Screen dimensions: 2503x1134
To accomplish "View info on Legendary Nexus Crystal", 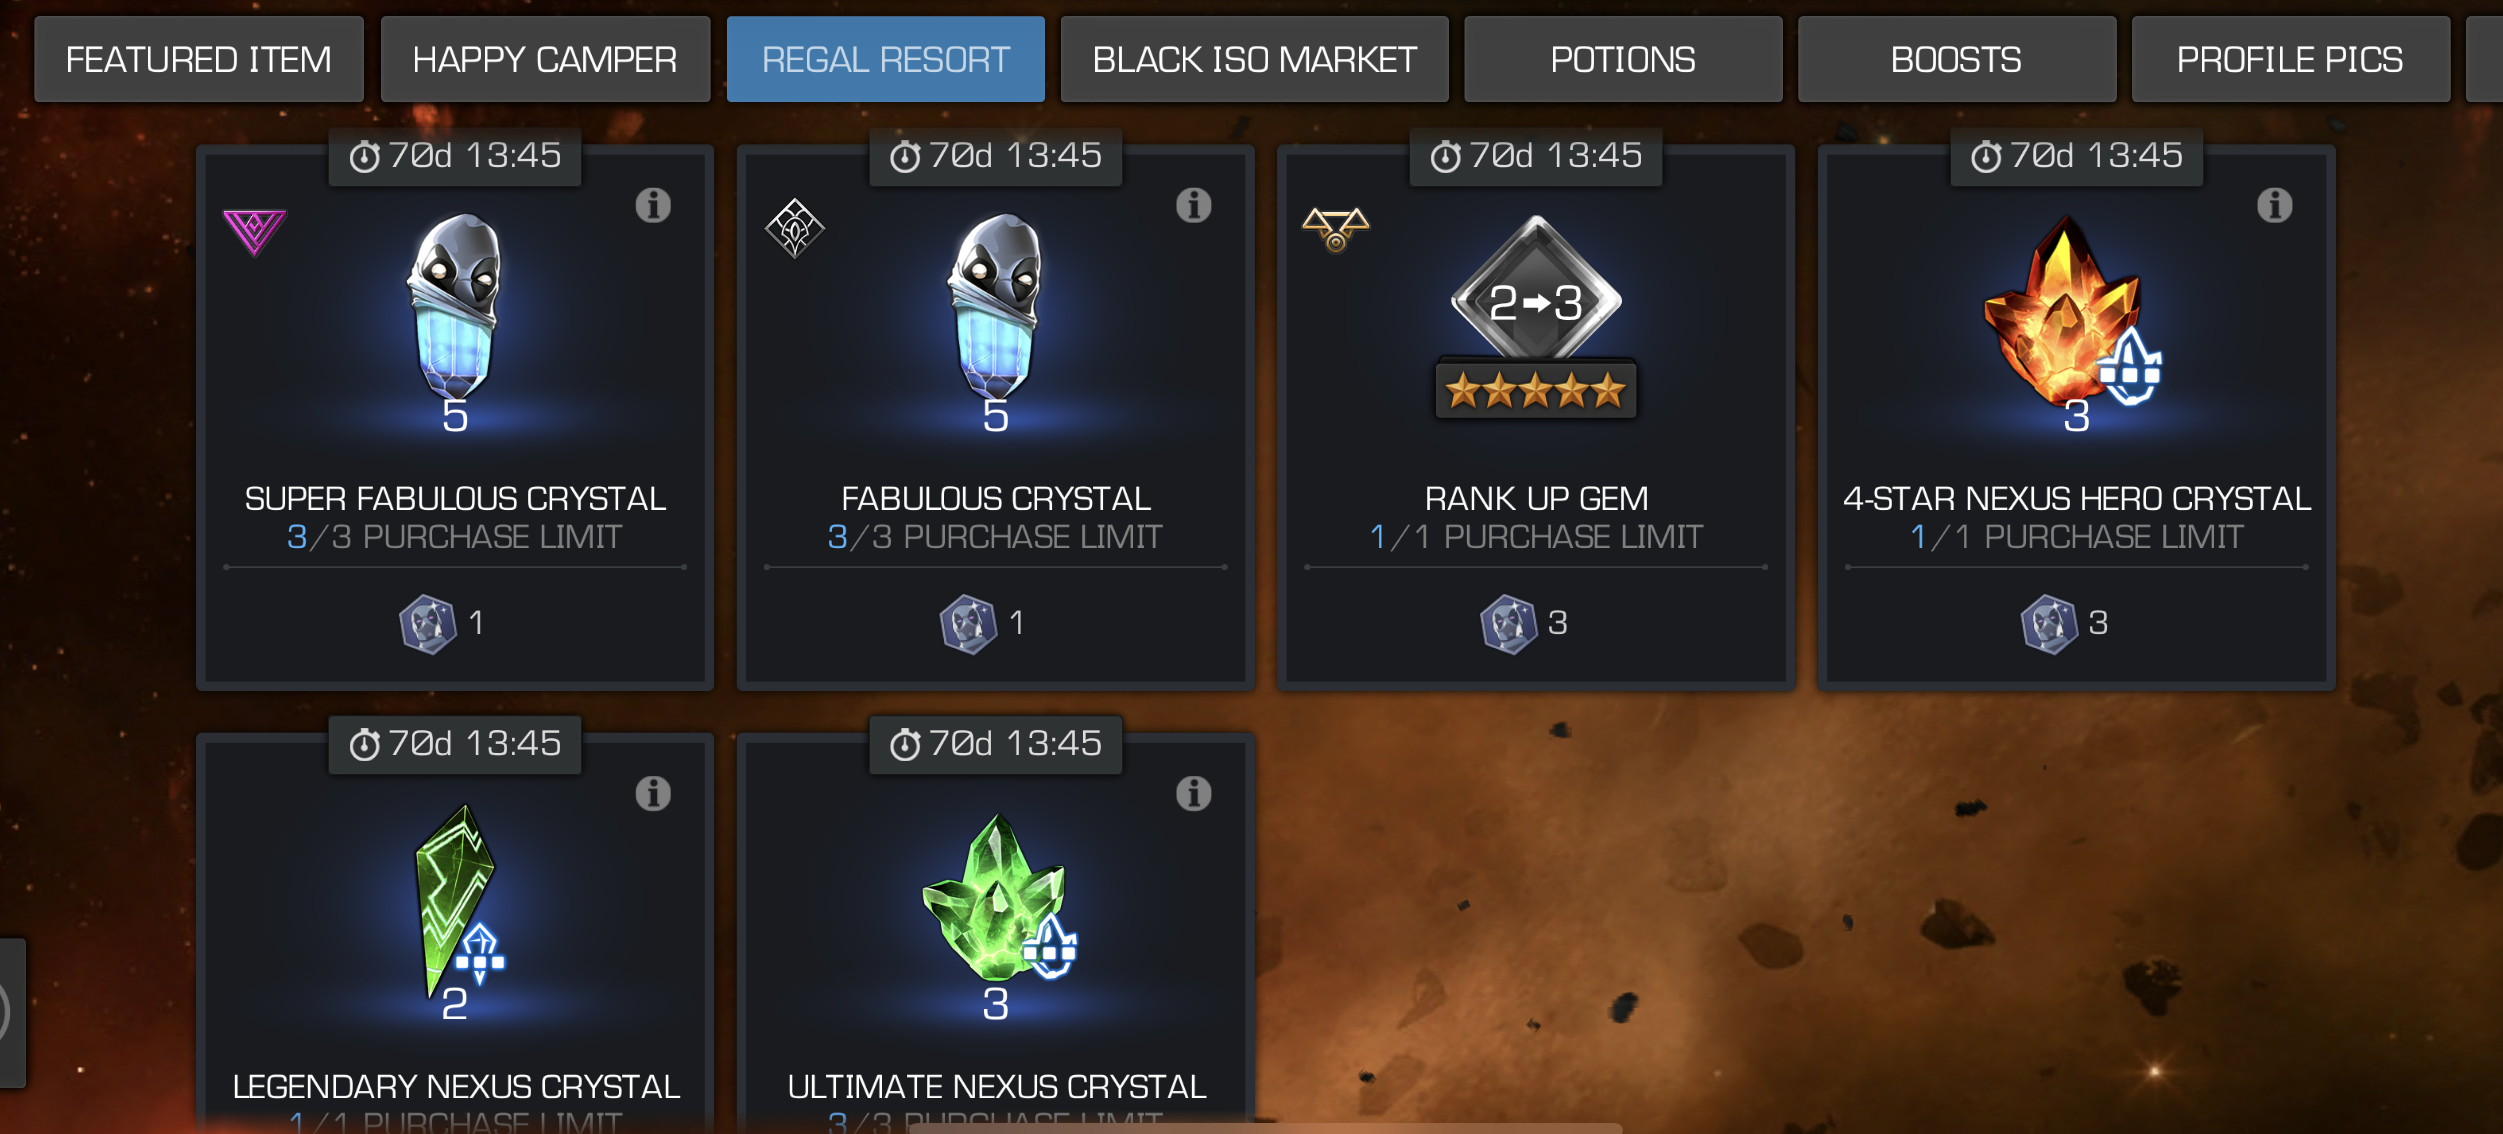I will (x=653, y=793).
